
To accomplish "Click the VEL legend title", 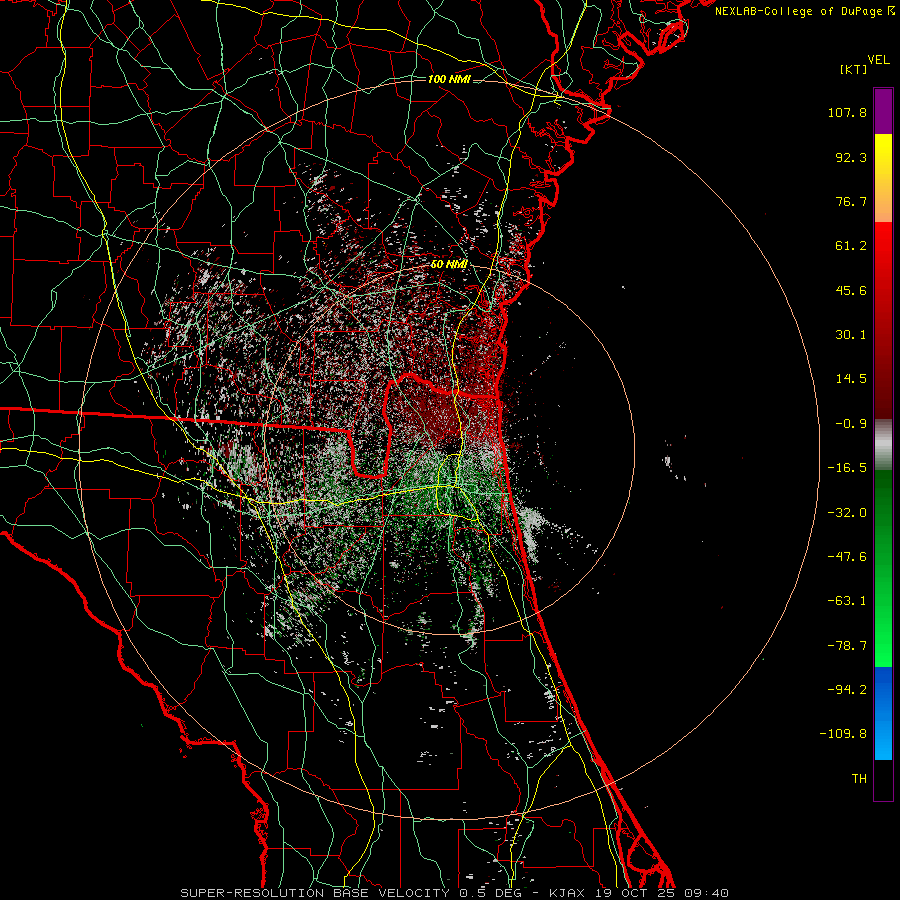I will (878, 60).
